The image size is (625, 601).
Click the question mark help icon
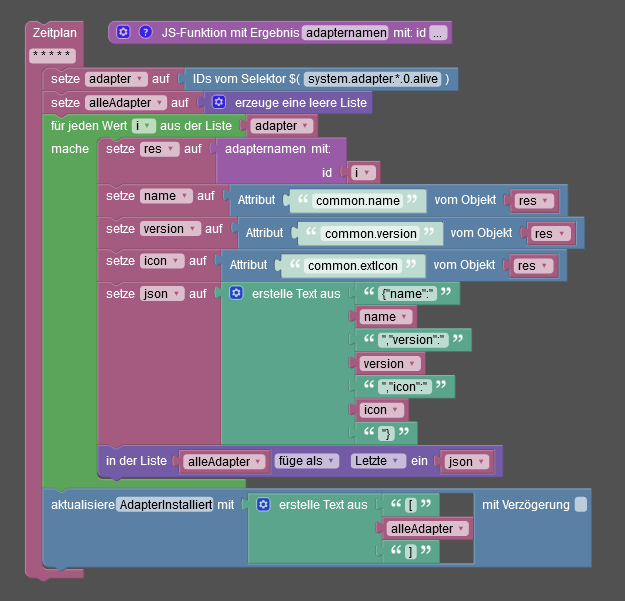click(145, 32)
